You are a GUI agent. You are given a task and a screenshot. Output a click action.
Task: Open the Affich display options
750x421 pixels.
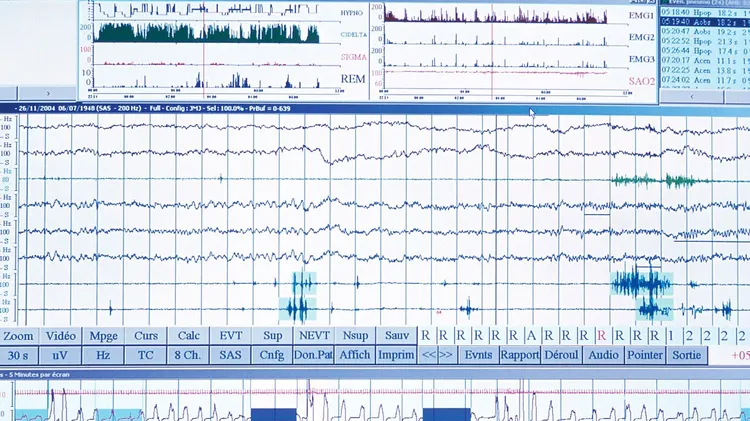click(x=355, y=355)
